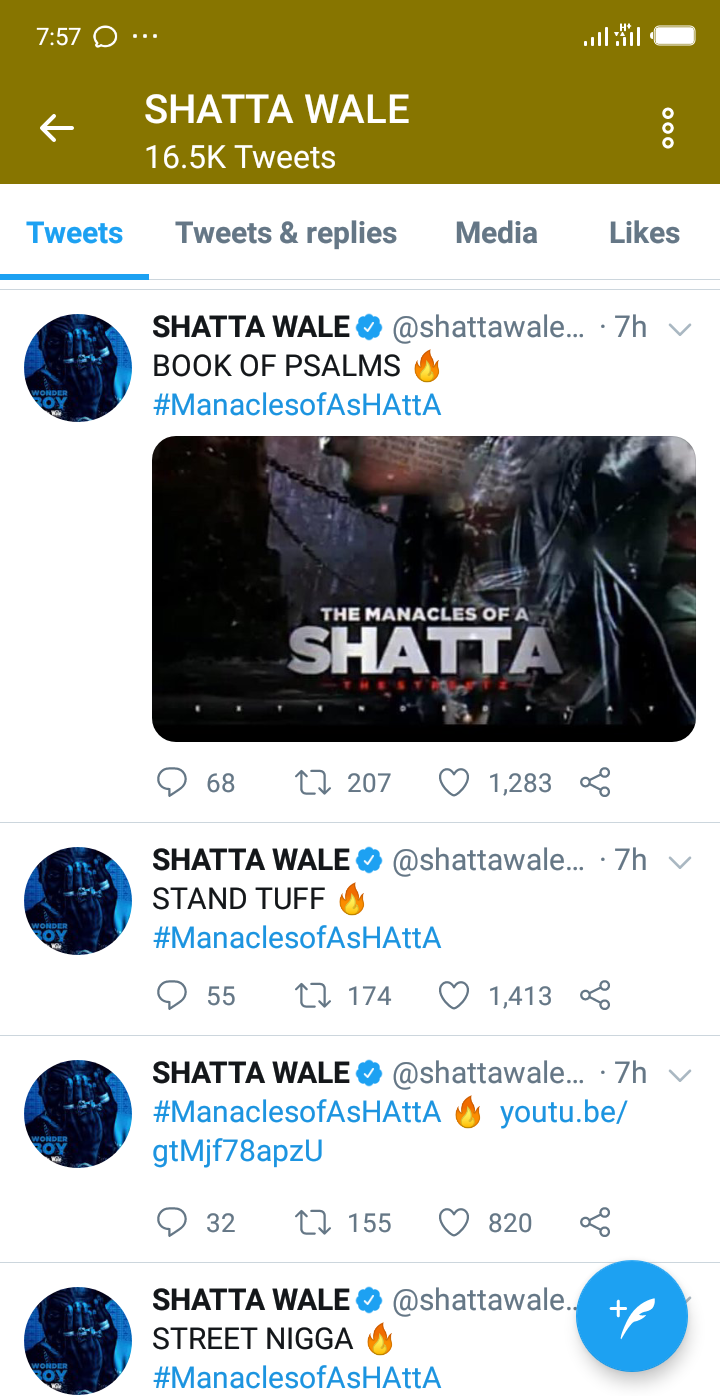
Task: Share the BOOK OF PSALMS tweet
Action: click(x=595, y=782)
